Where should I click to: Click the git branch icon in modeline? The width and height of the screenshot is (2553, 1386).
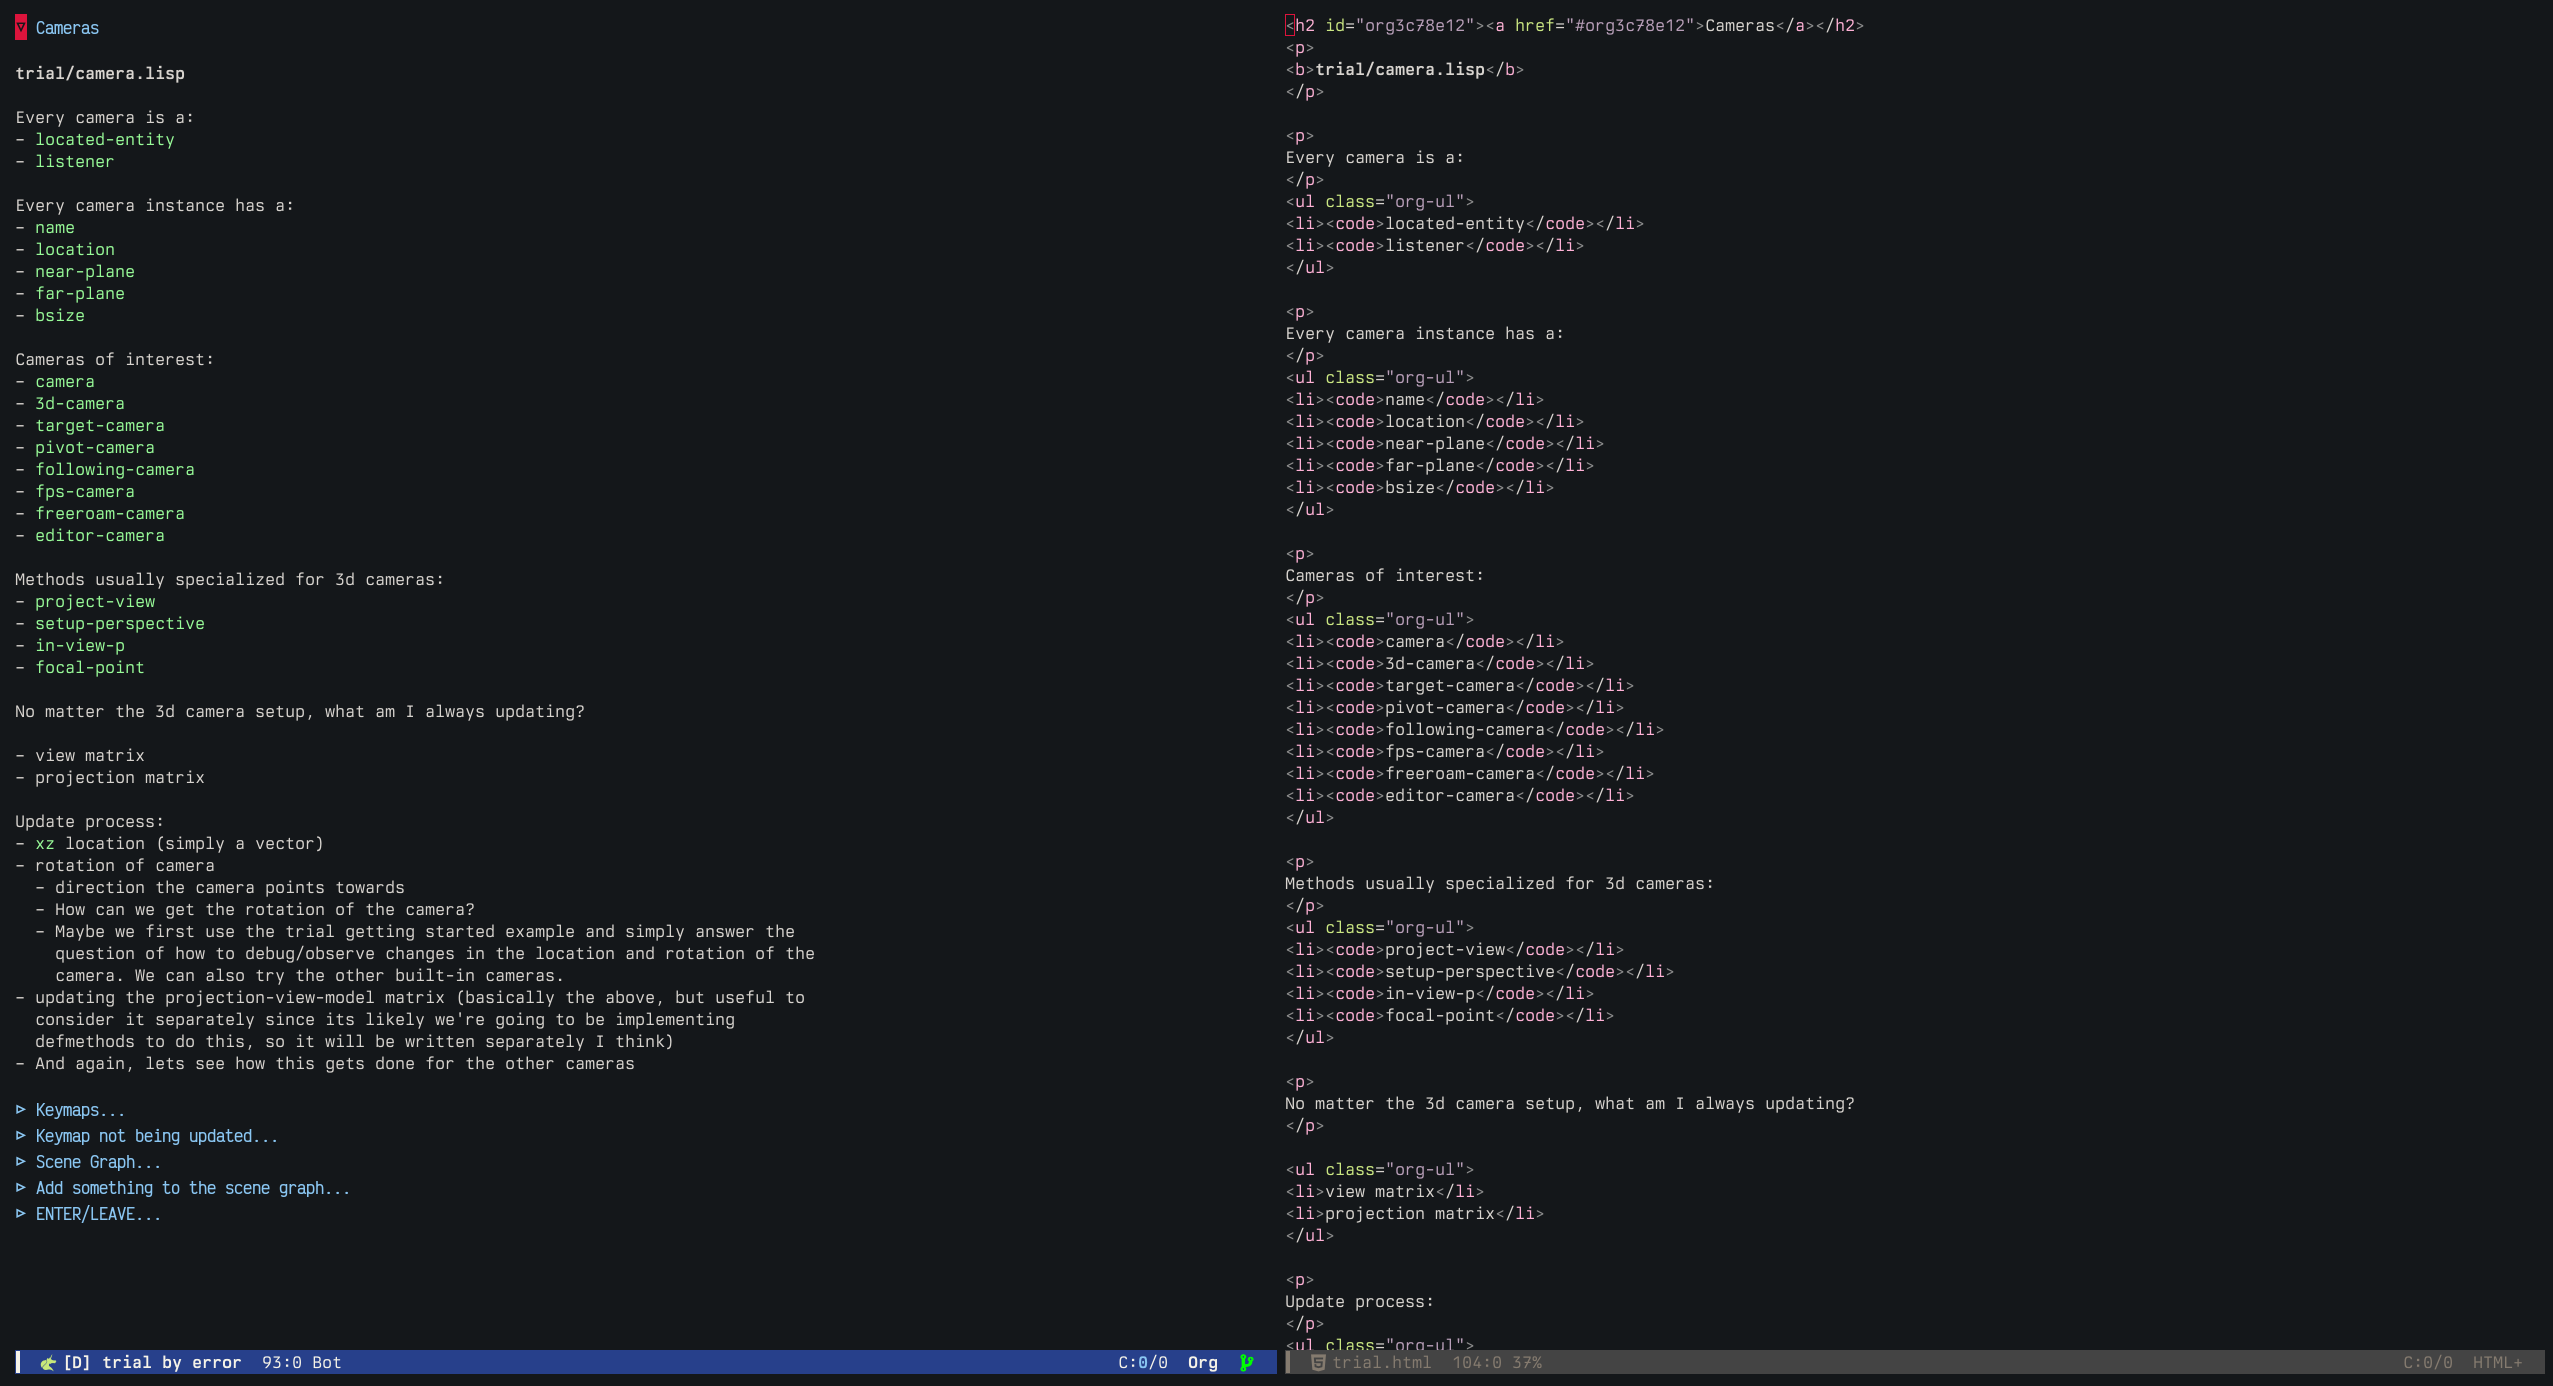[1246, 1362]
